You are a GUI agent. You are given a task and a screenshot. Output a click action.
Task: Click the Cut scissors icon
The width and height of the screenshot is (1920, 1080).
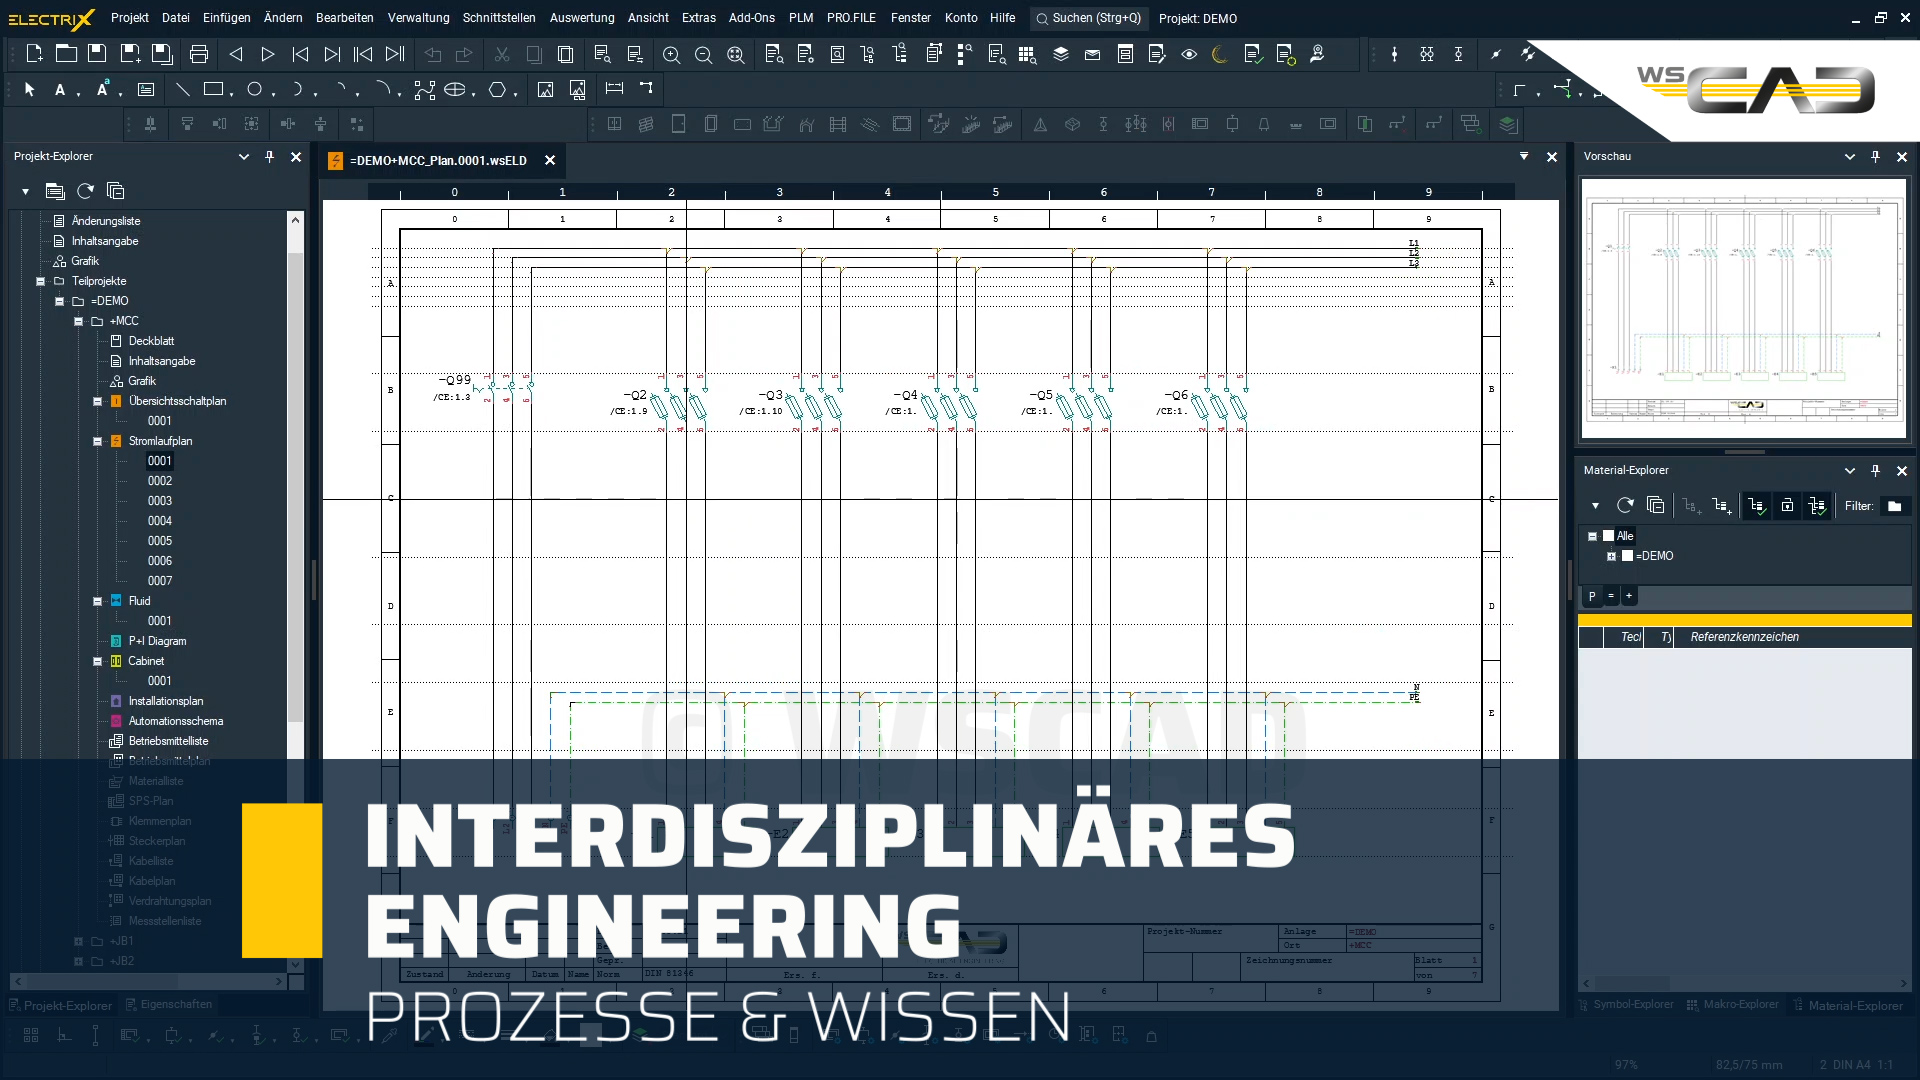(504, 55)
